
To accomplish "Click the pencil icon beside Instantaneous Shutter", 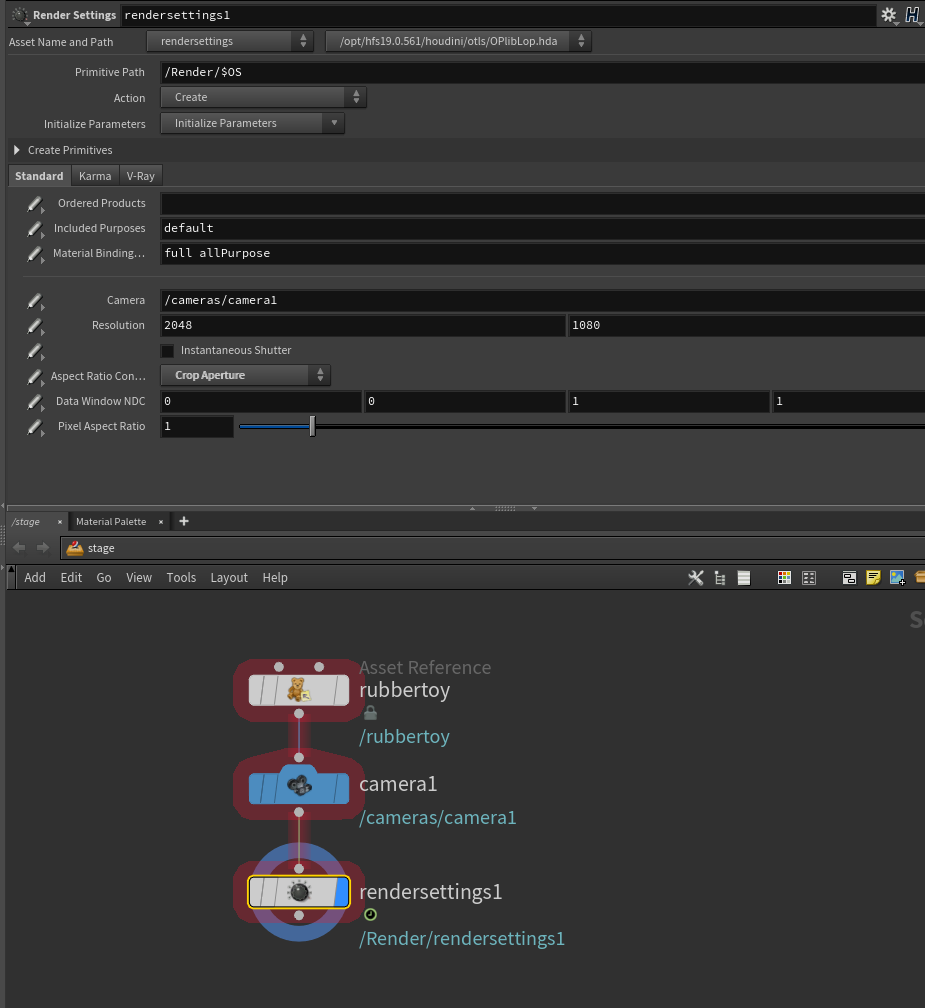I will [35, 352].
